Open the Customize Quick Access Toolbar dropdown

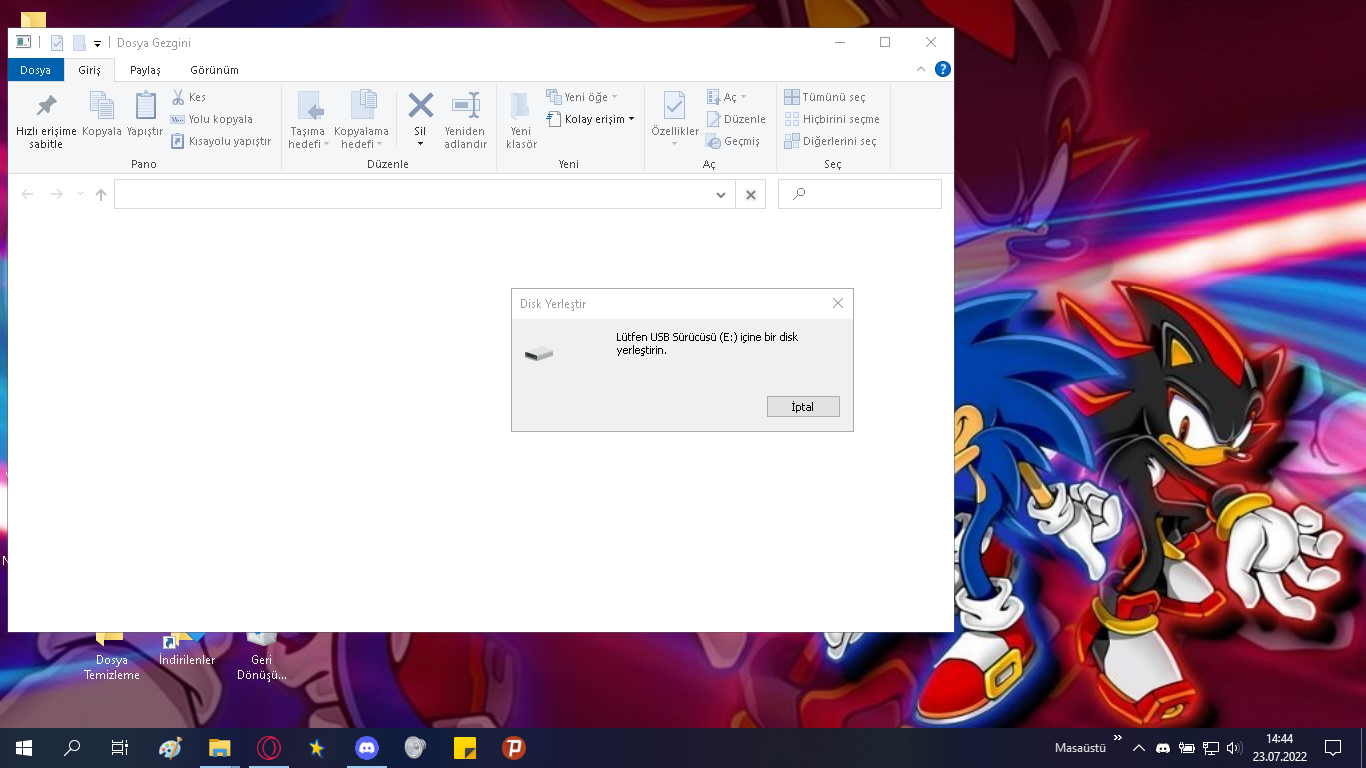point(97,43)
